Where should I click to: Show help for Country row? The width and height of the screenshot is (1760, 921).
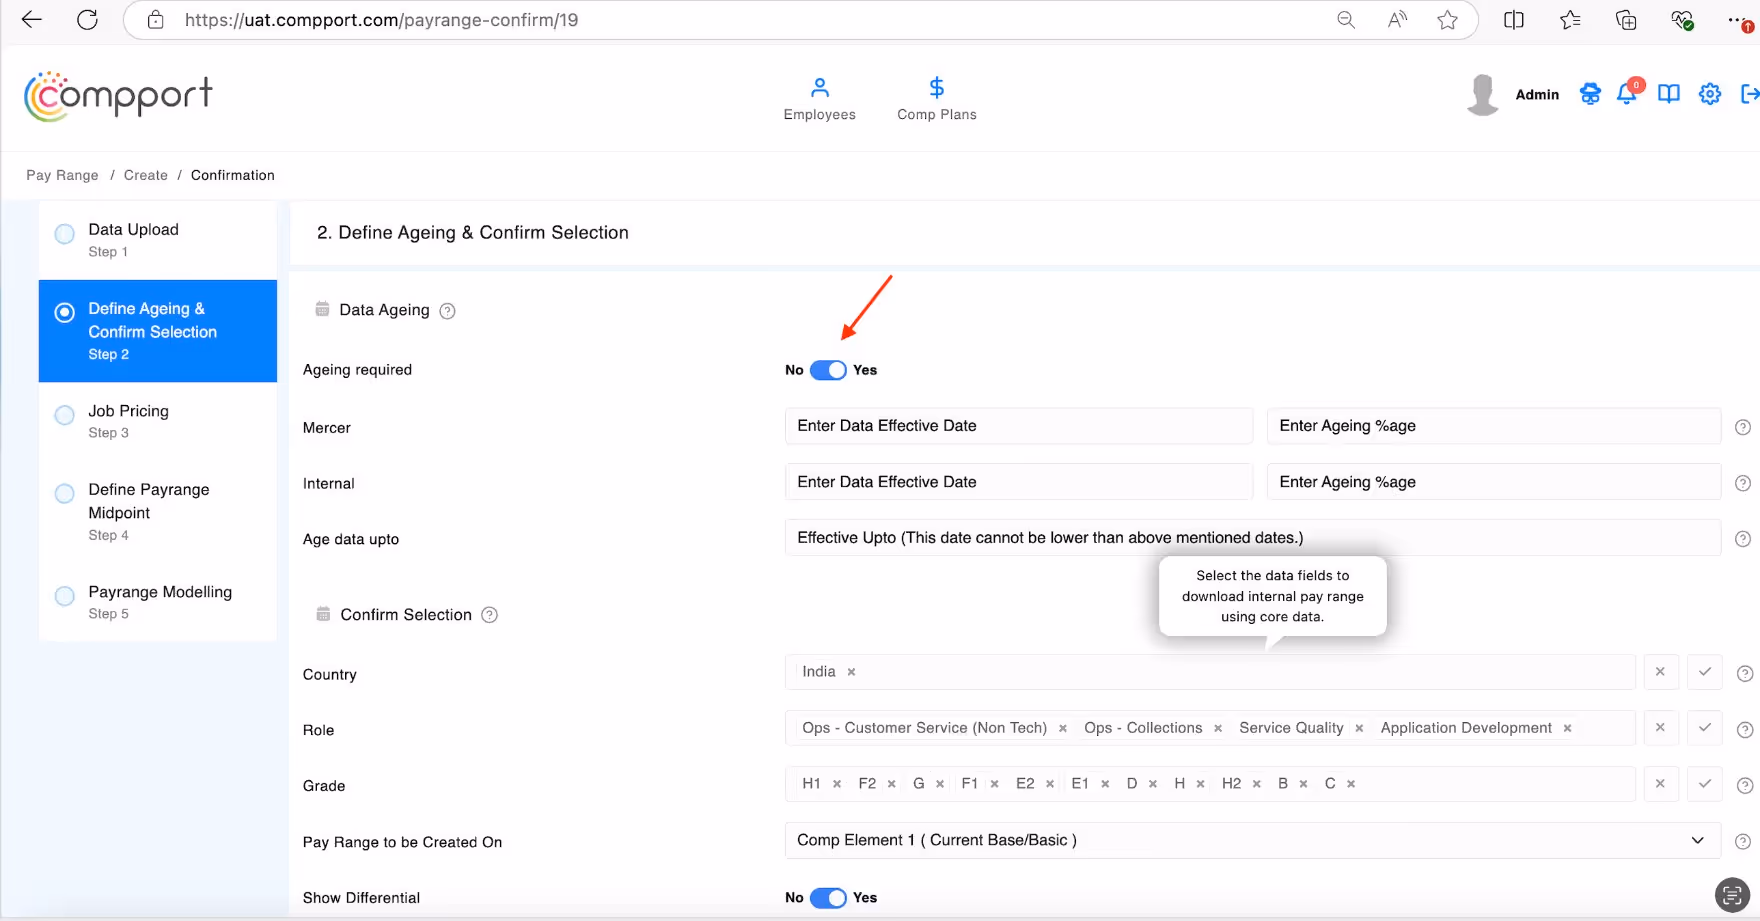coord(1745,674)
